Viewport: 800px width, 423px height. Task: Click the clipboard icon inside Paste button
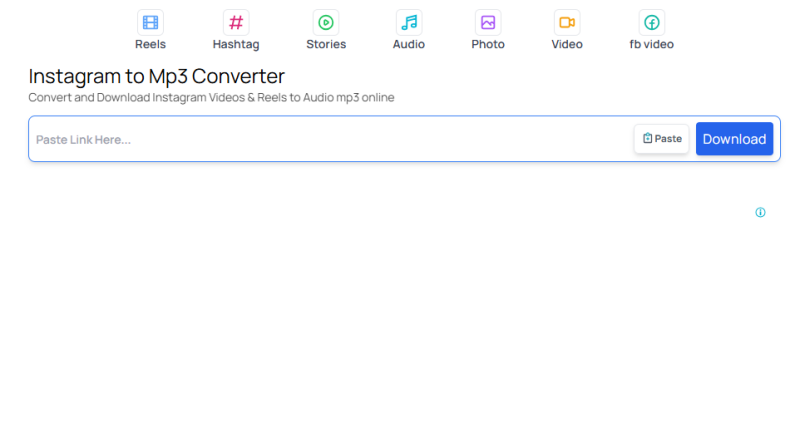(x=647, y=139)
